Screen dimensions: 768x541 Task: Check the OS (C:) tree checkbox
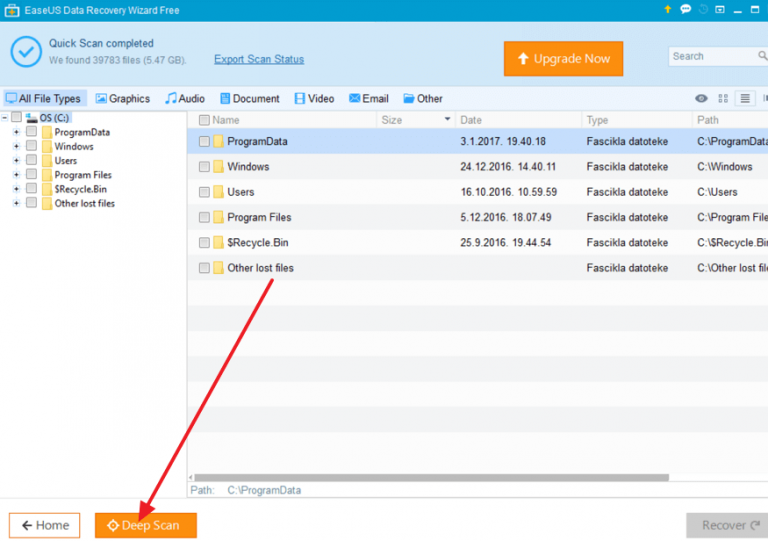[16, 117]
